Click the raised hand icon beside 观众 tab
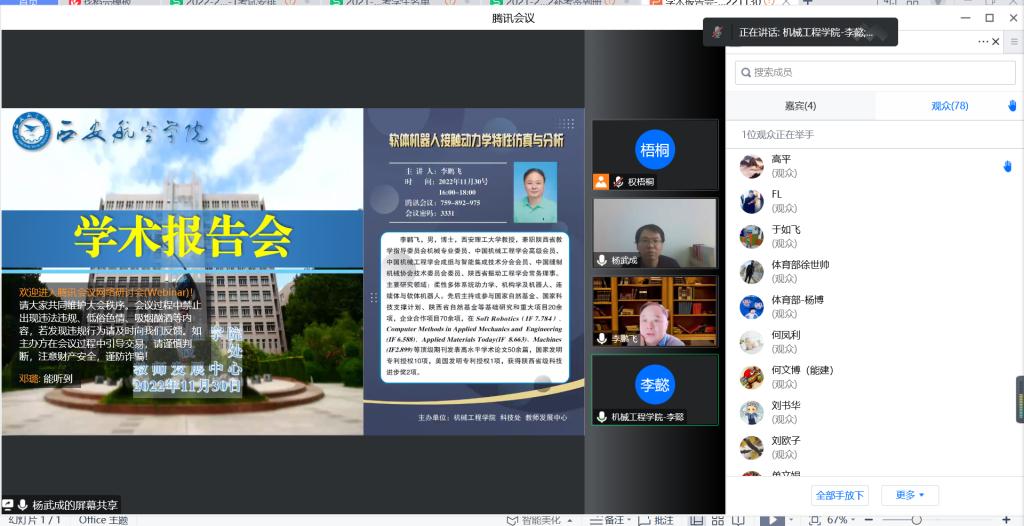Viewport: 1024px width, 526px height. click(1011, 106)
